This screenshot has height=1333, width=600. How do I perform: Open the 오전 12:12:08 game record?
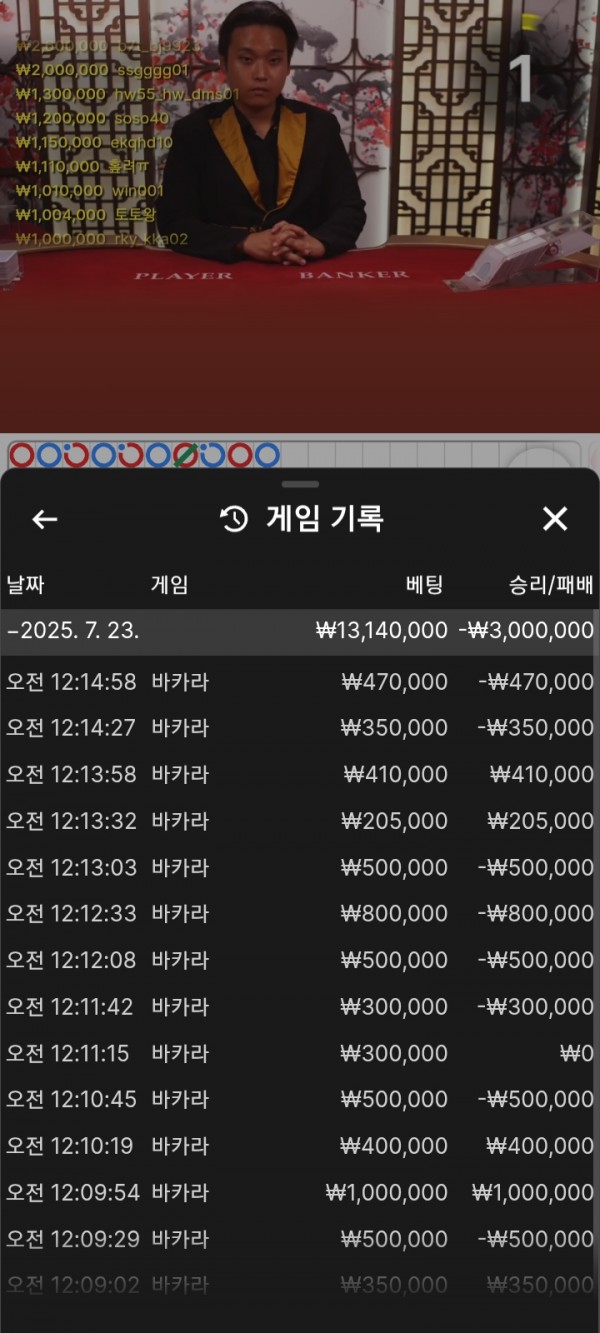[x=300, y=960]
